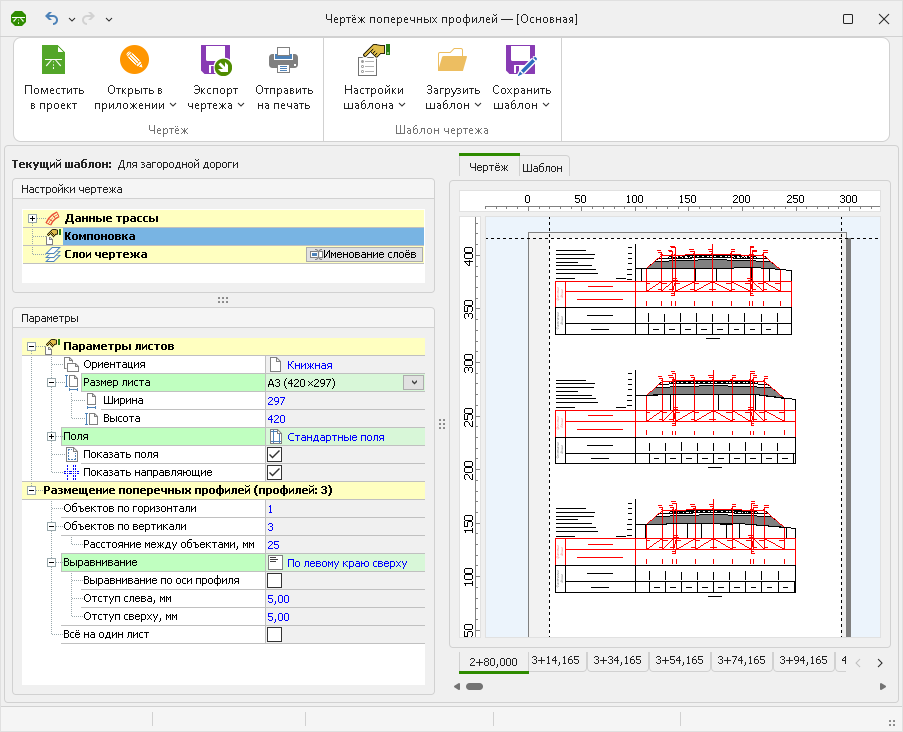
Task: Uncheck the Показать поля checkbox
Action: pos(274,455)
